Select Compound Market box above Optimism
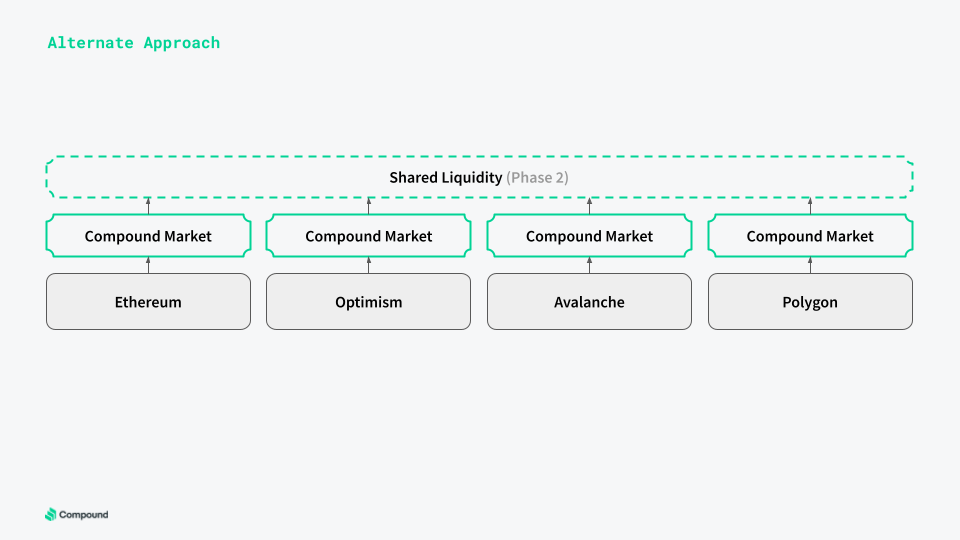Screen dimensions: 960x540 (x=369, y=236)
